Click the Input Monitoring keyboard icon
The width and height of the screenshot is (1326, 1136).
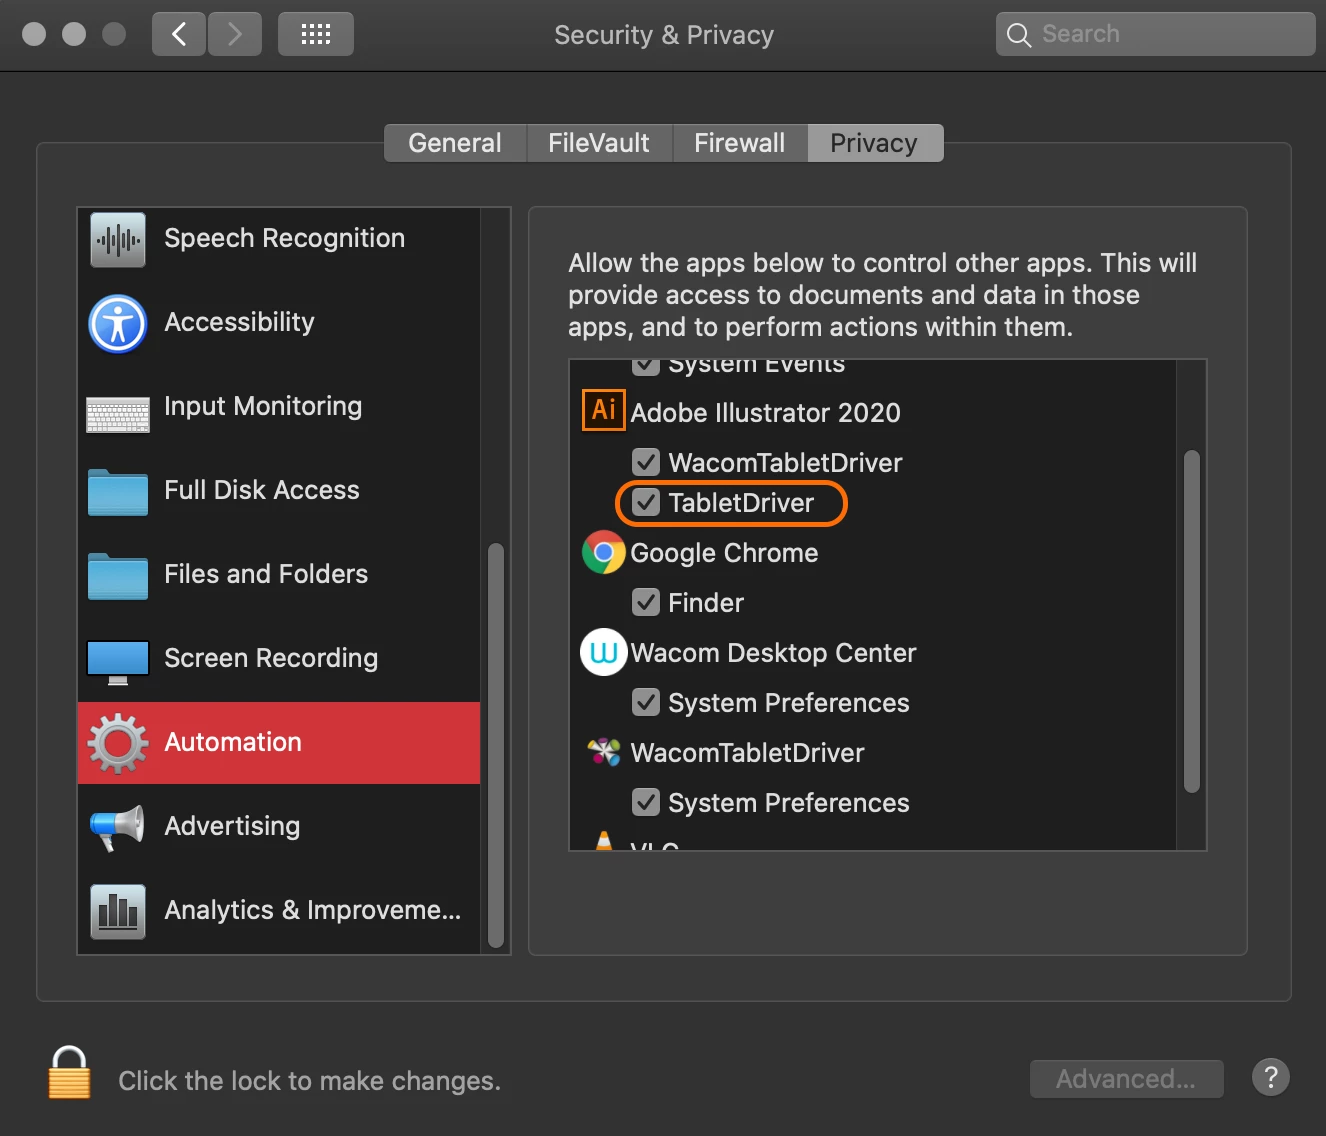coord(118,414)
